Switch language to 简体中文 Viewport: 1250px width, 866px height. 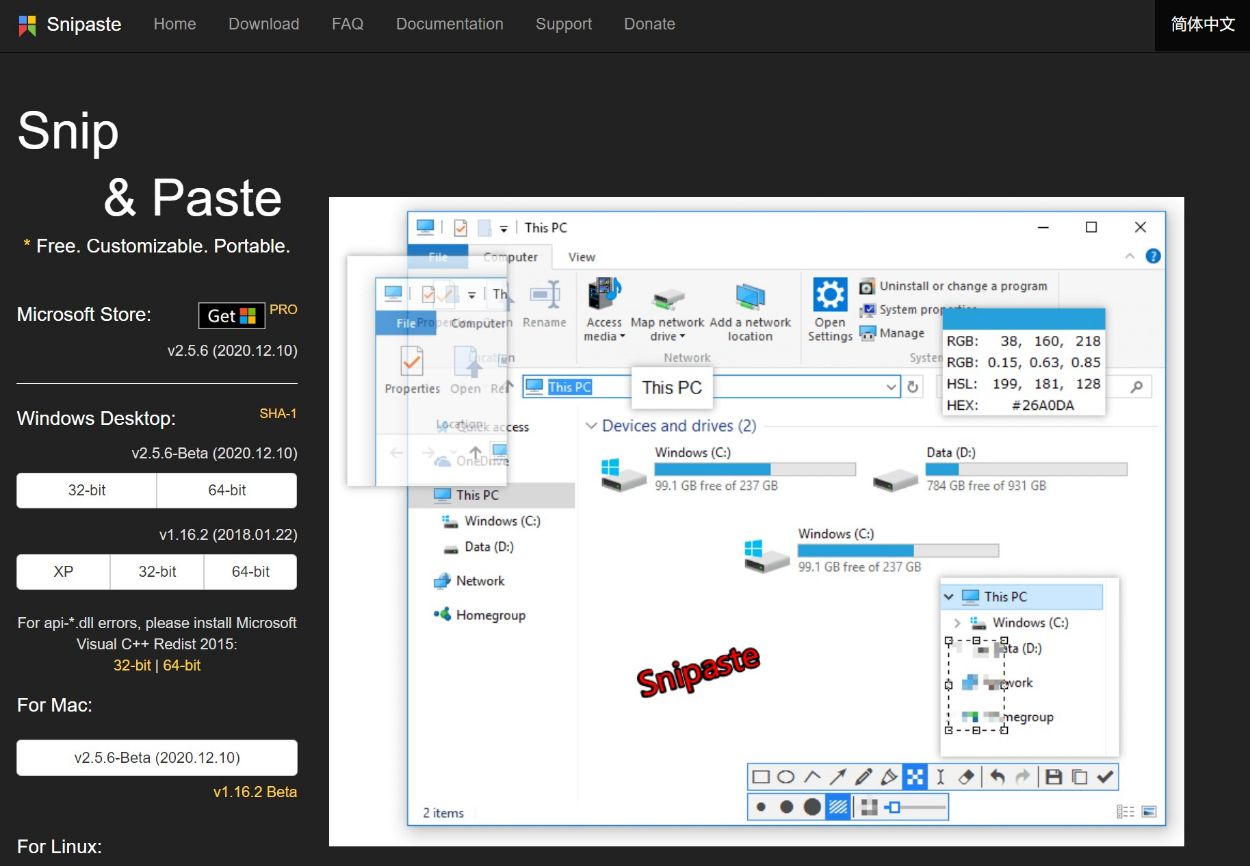1203,24
